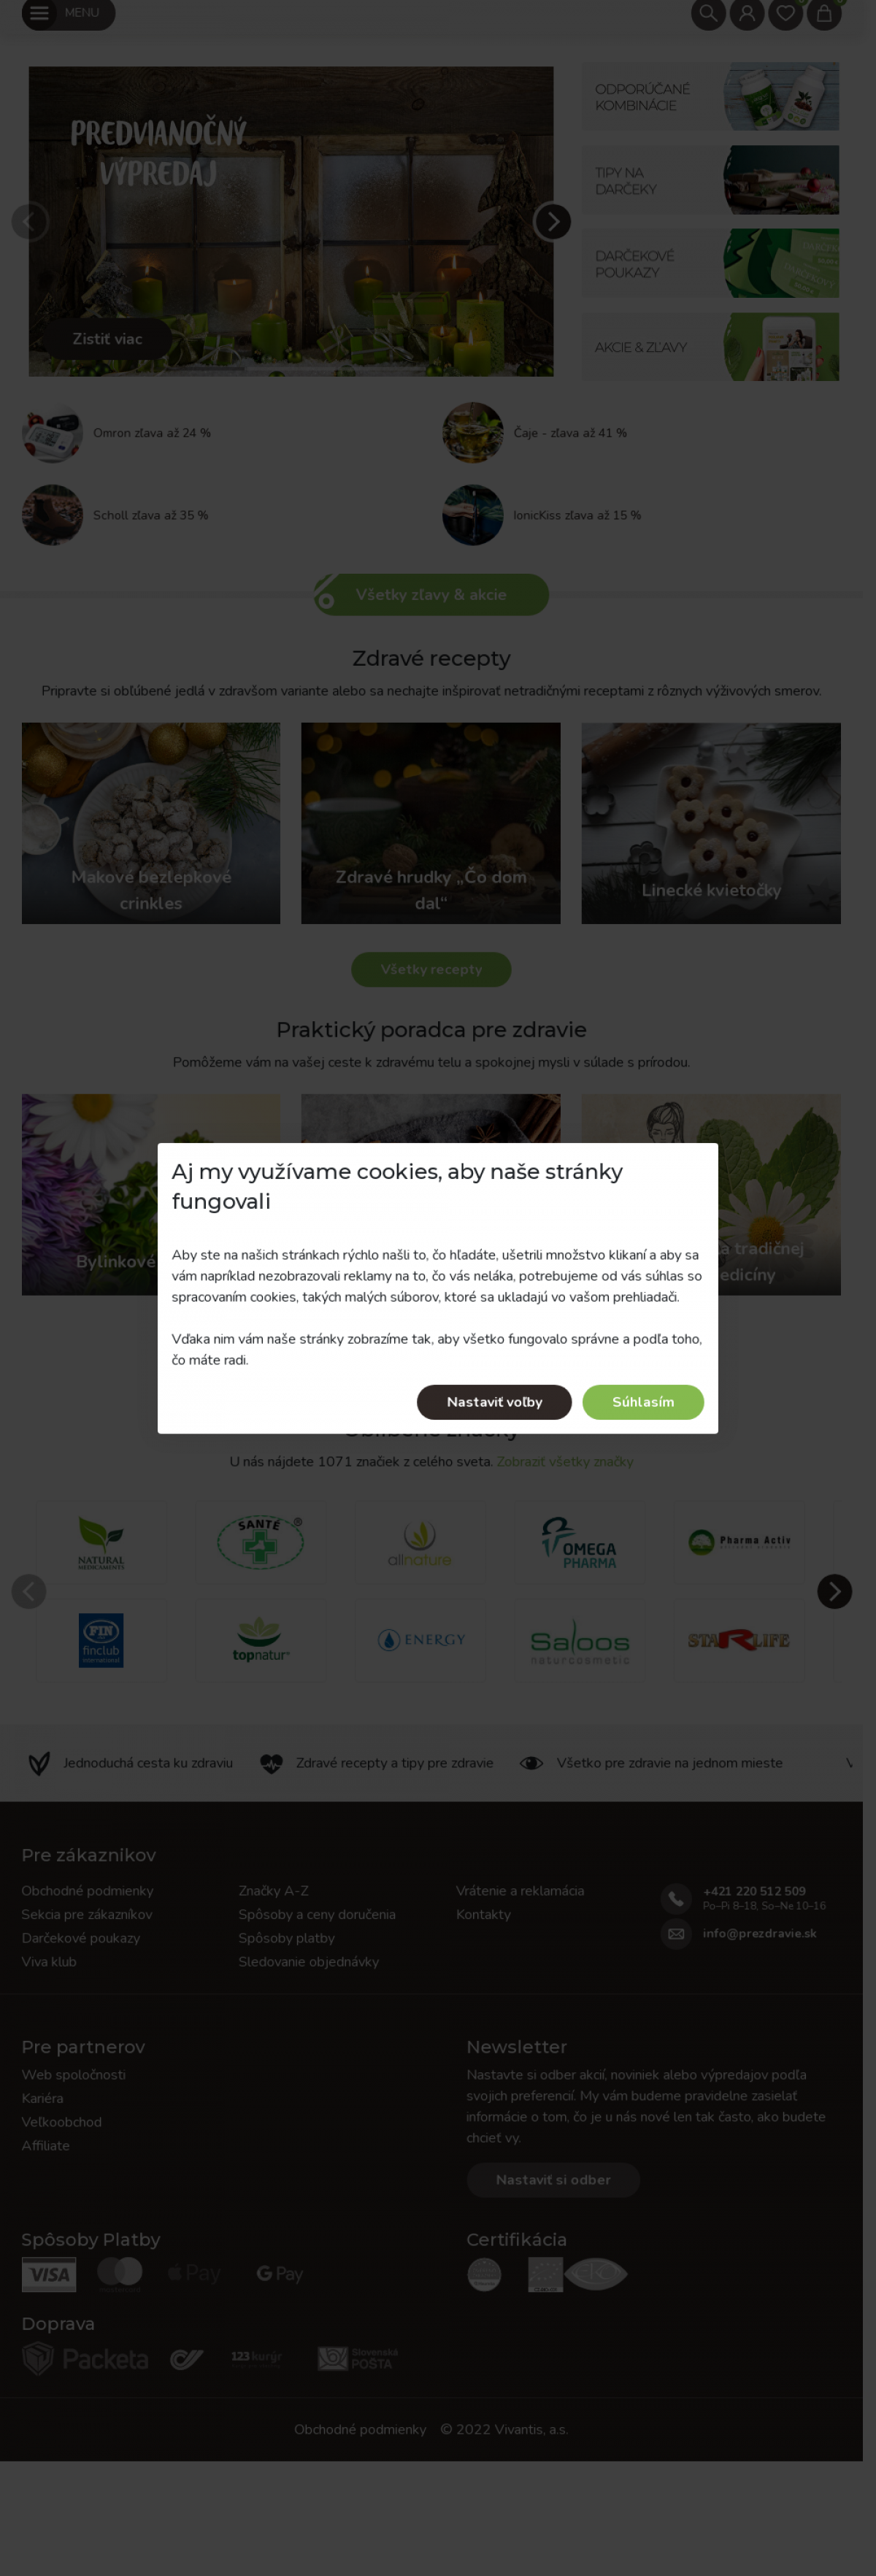Viewport: 876px width, 2576px height.
Task: Open the shopping bag icon
Action: 824,13
